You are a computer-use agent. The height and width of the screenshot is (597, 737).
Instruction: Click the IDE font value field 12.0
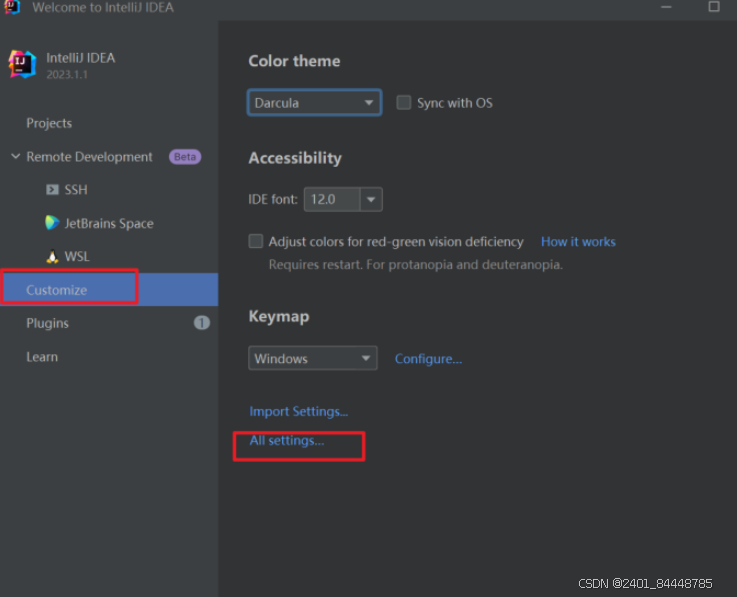pyautogui.click(x=332, y=199)
